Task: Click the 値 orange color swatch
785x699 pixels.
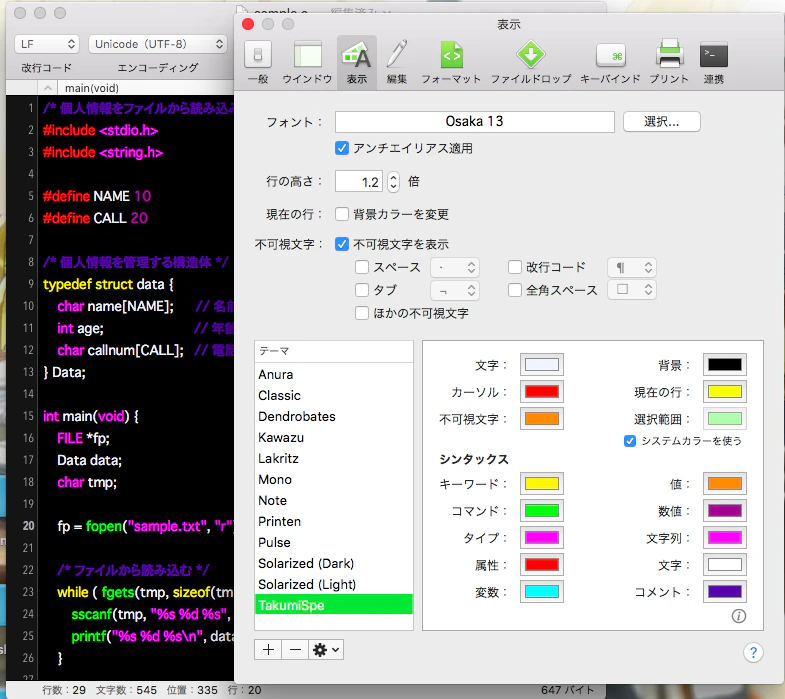Action: [x=724, y=483]
